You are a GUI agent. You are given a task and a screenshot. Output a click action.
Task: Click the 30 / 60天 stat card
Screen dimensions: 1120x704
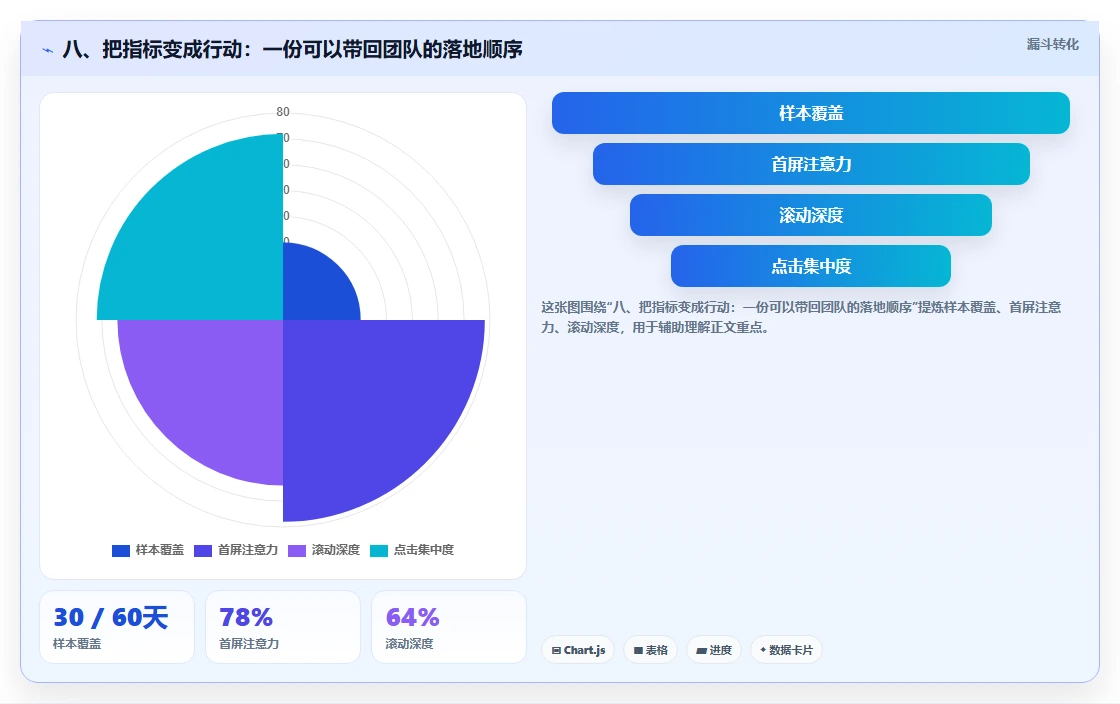click(x=117, y=627)
